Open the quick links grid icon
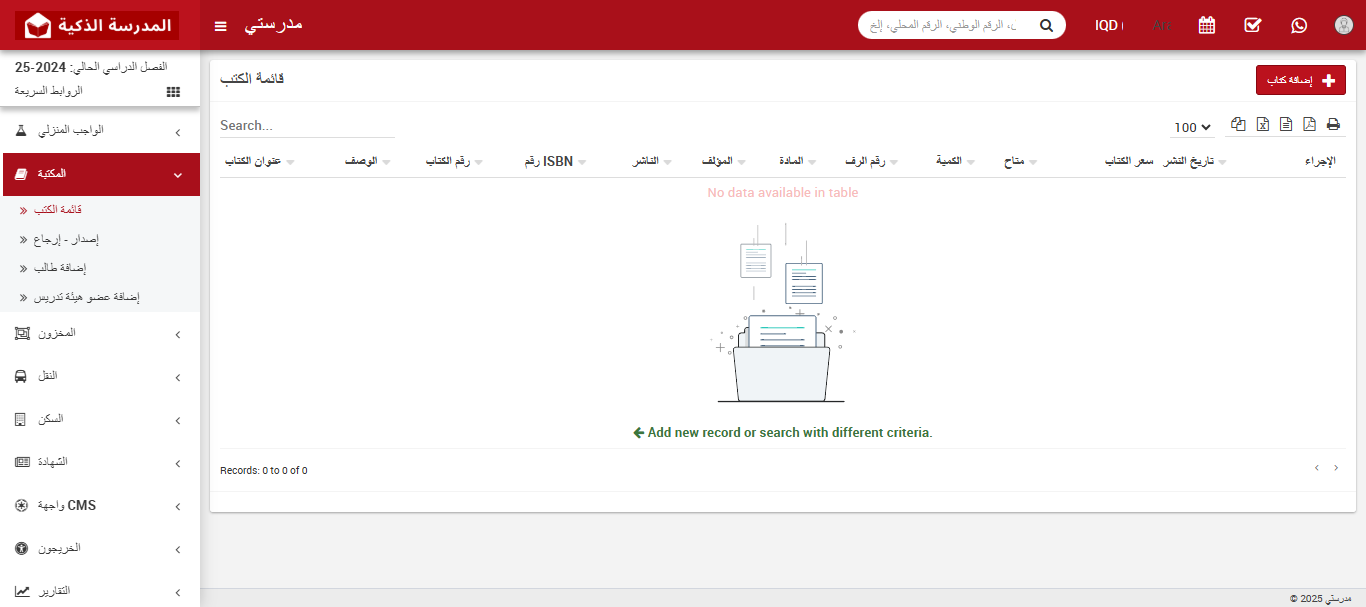 [x=173, y=91]
